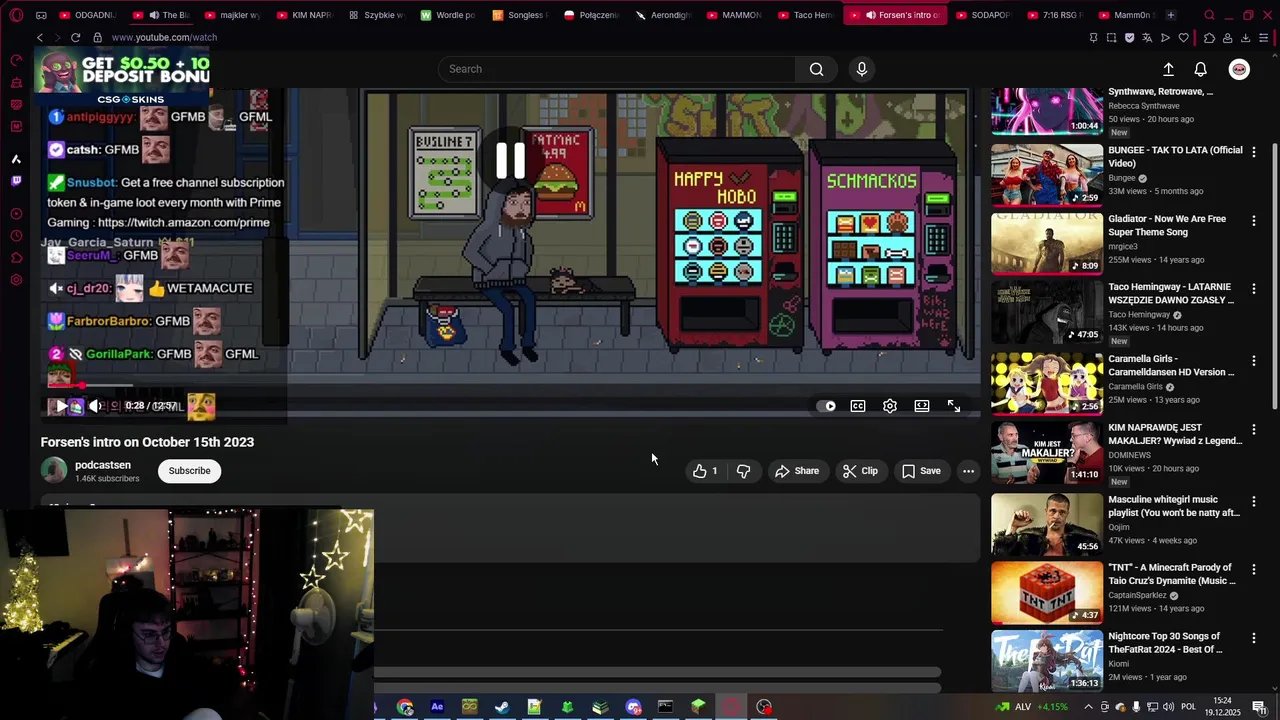The image size is (1280, 720).
Task: Click the Subscribe button
Action: 189,471
